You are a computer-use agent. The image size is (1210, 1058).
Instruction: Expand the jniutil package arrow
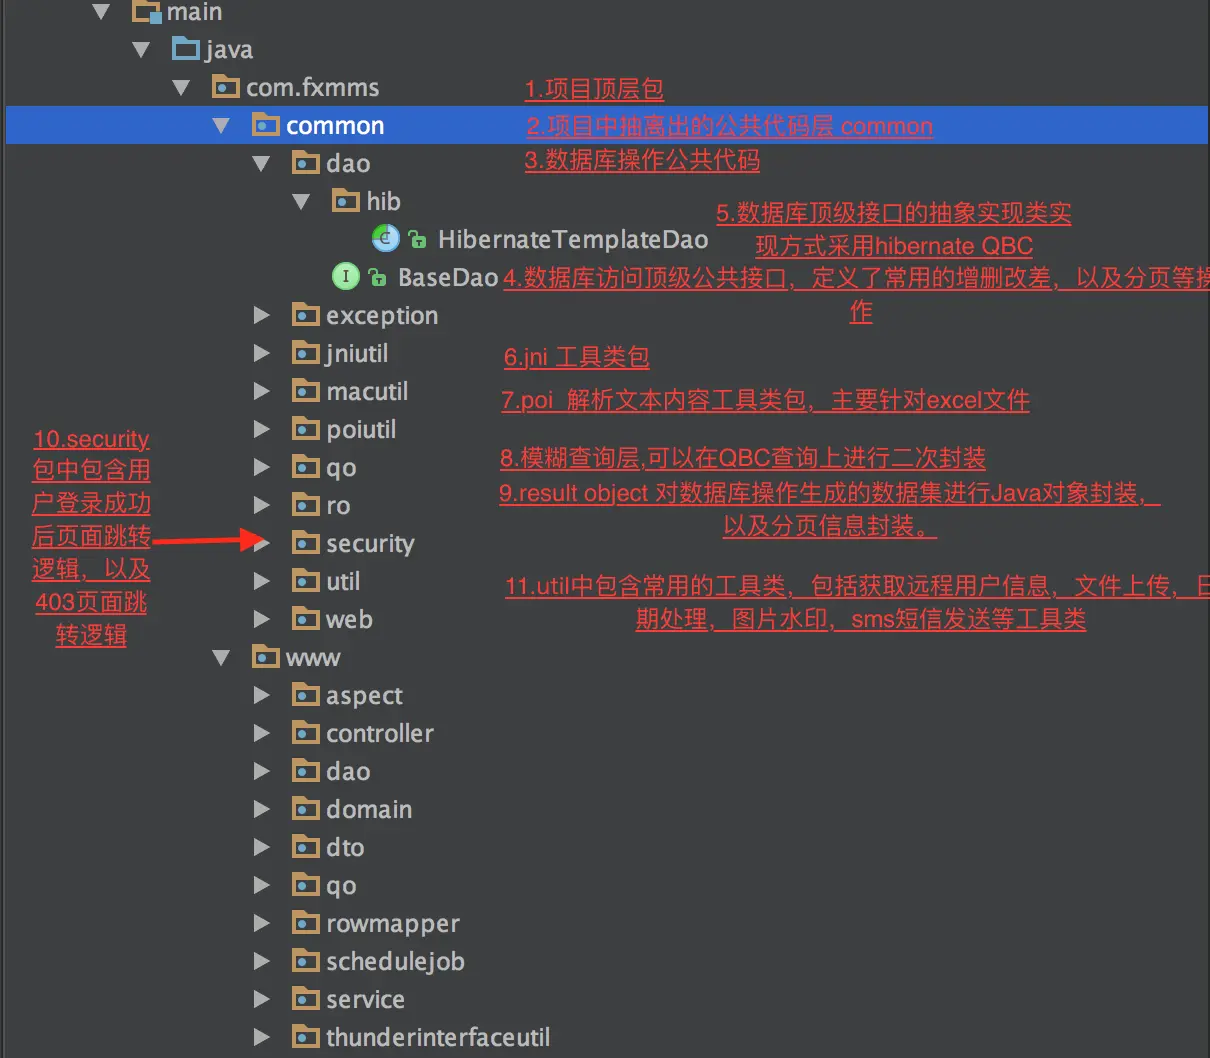pos(262,353)
